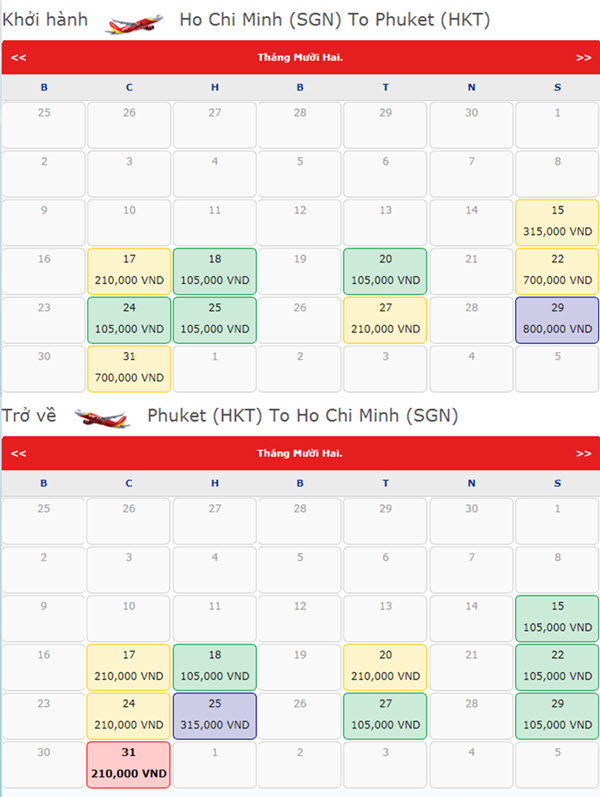
Task: Select return on the 18th for 105,000 VND
Action: click(x=215, y=667)
